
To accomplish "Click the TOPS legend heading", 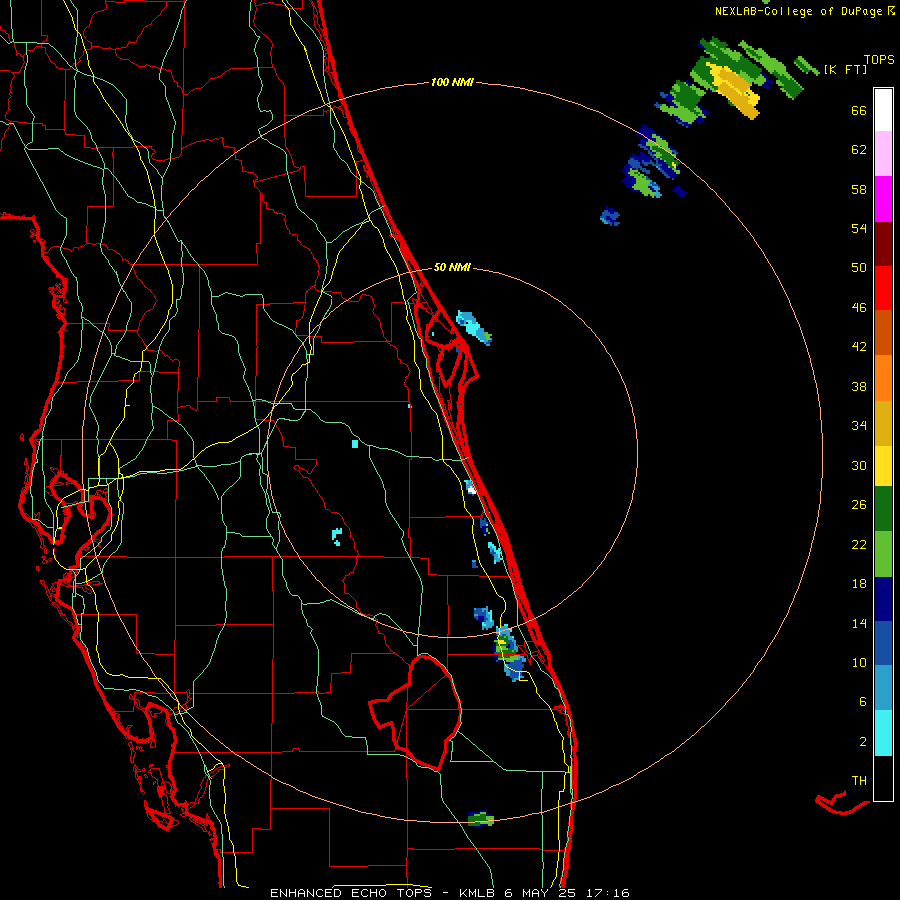I will [x=879, y=60].
